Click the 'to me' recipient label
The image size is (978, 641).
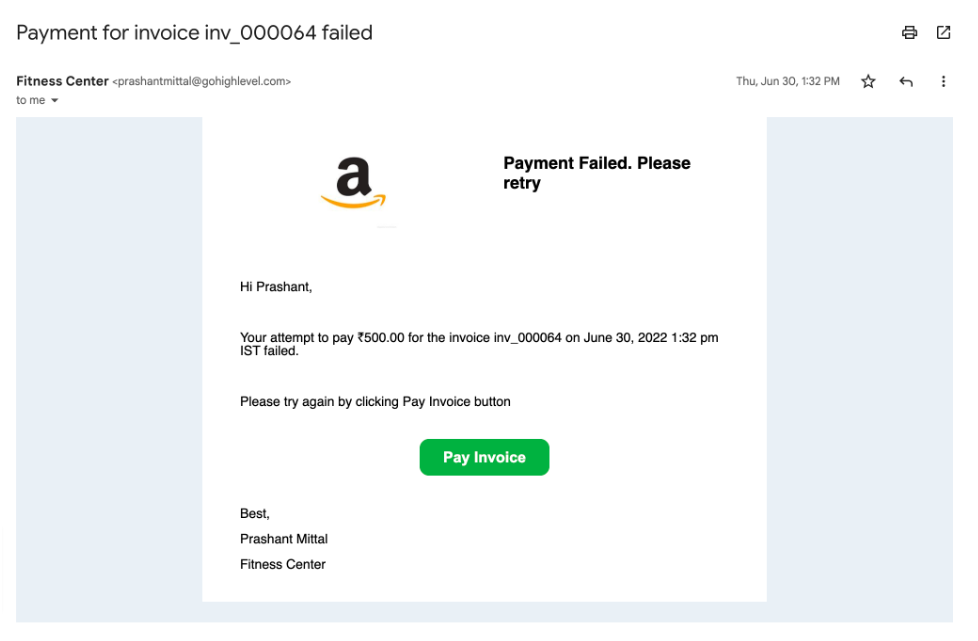30,101
